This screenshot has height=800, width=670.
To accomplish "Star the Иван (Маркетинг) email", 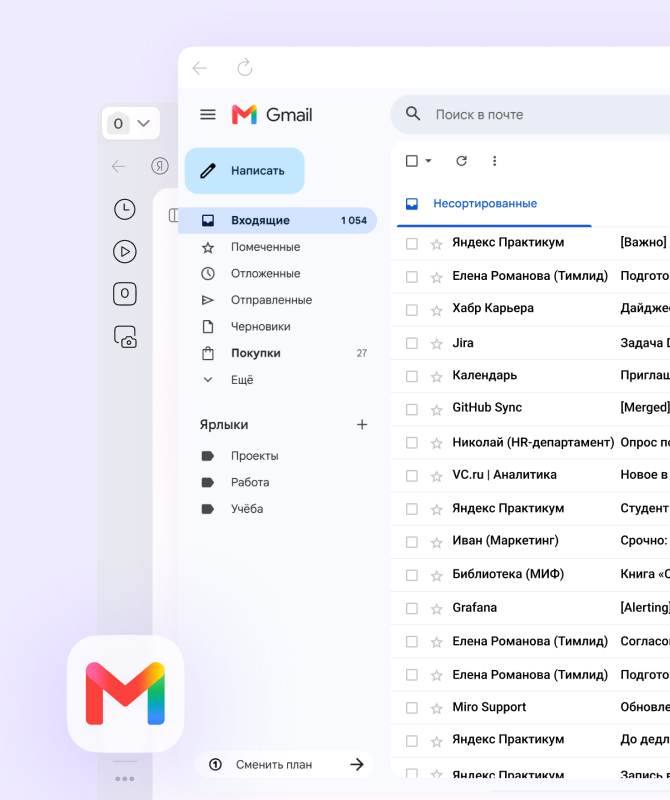I will pos(436,543).
